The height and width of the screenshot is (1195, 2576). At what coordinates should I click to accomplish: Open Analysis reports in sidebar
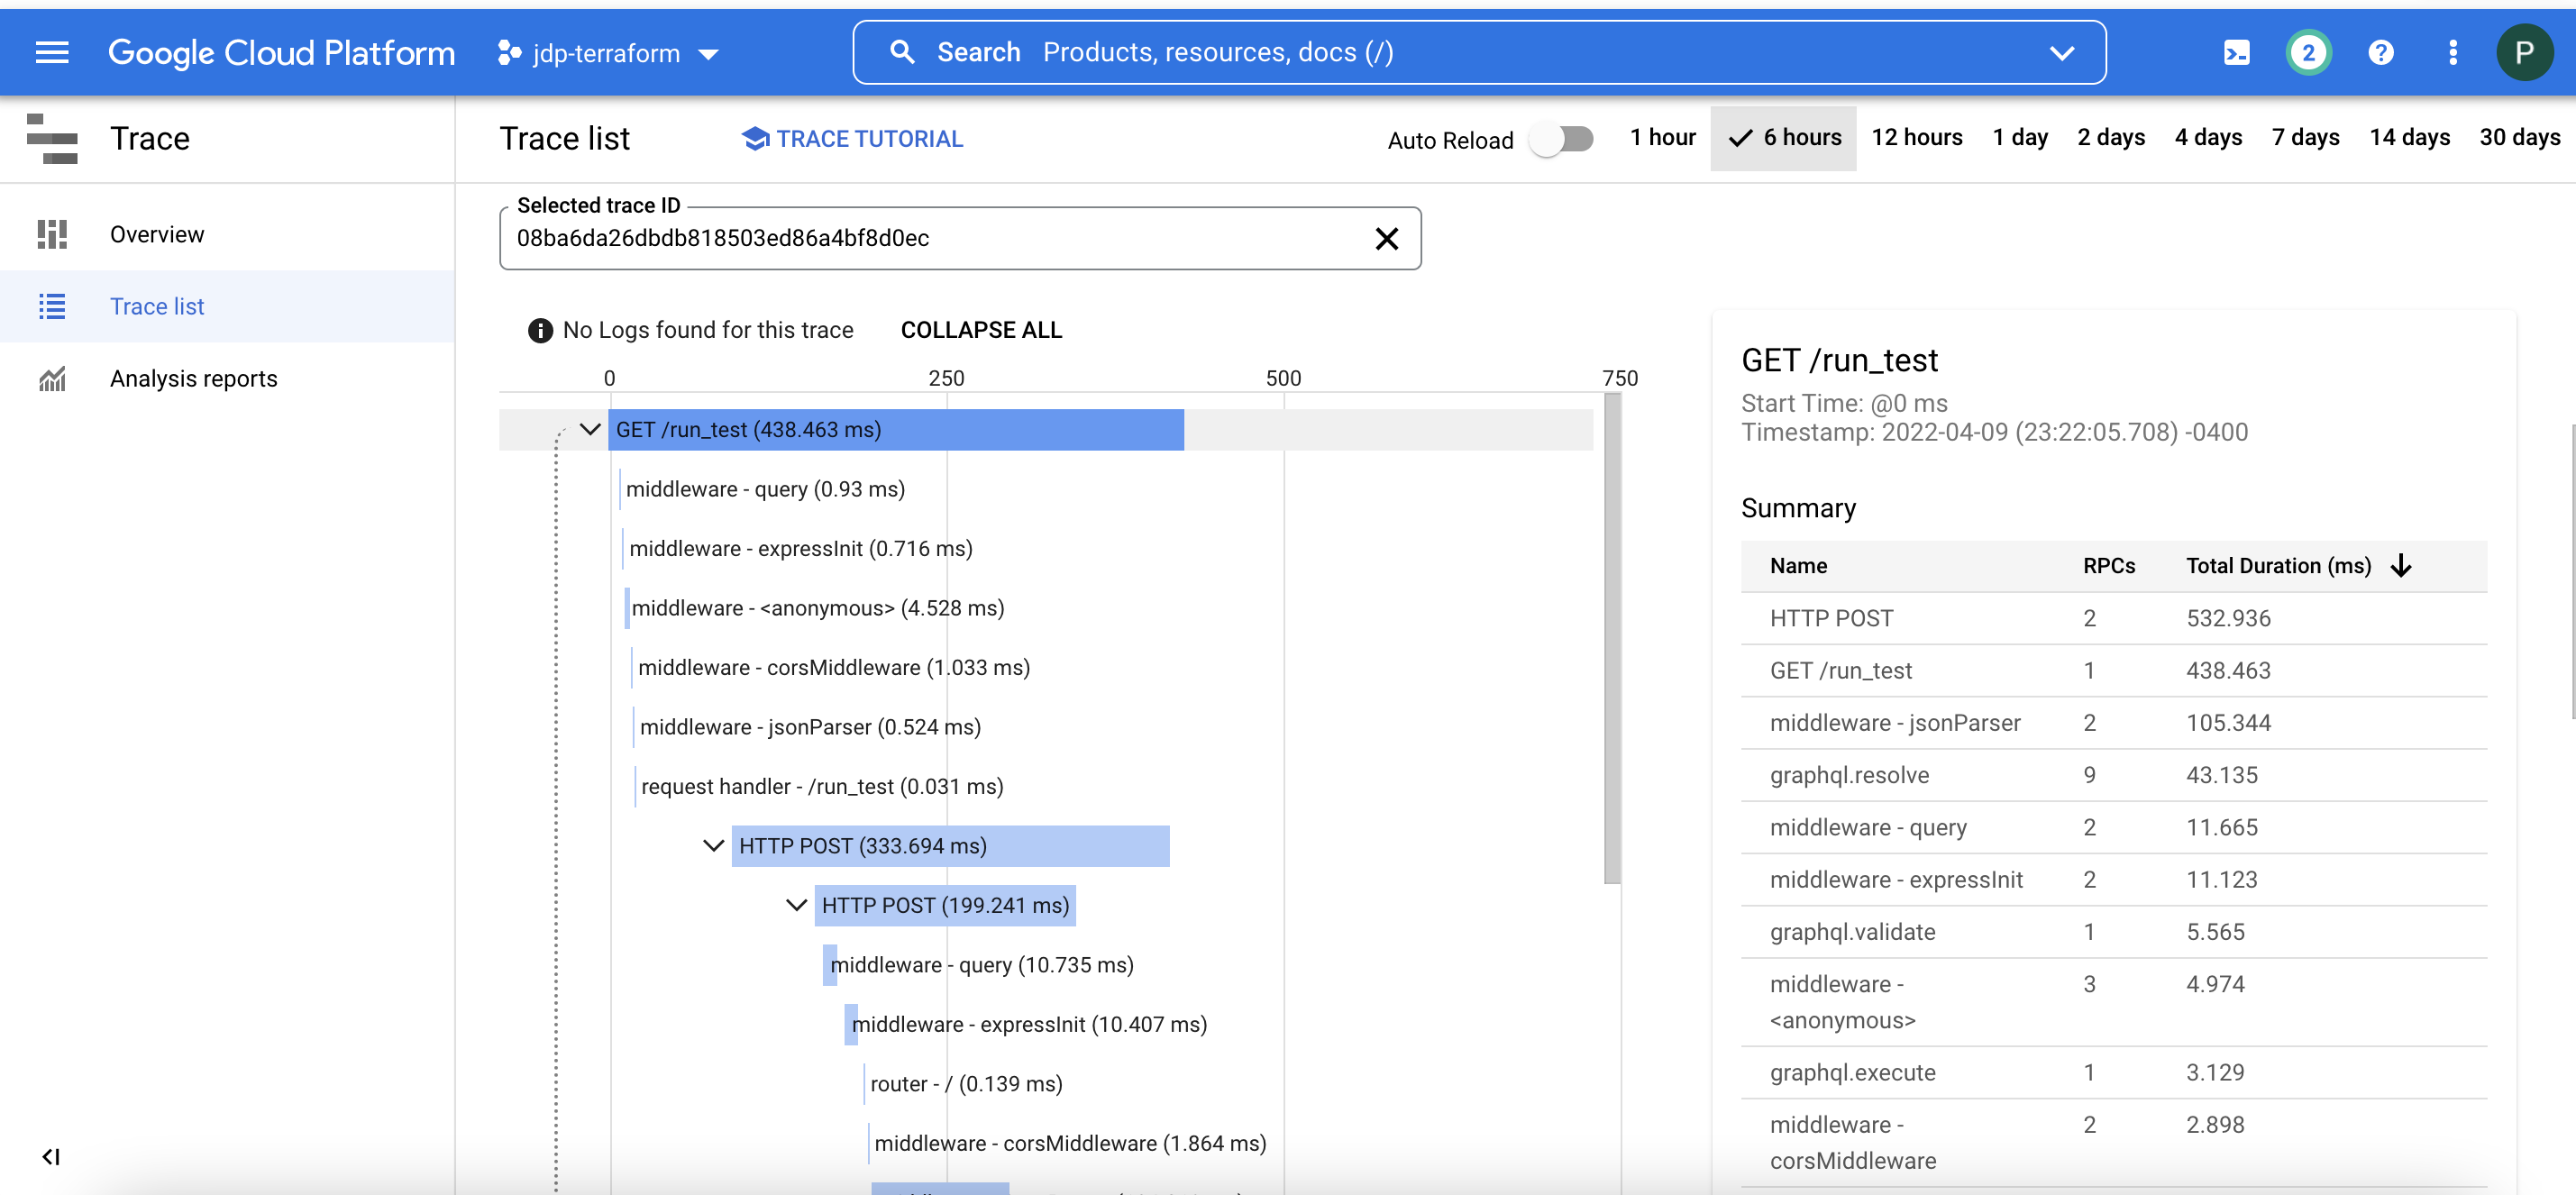(193, 379)
